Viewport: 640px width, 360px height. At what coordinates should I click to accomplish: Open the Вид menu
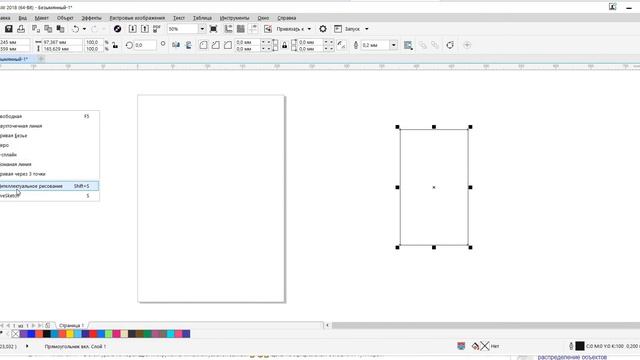point(22,18)
